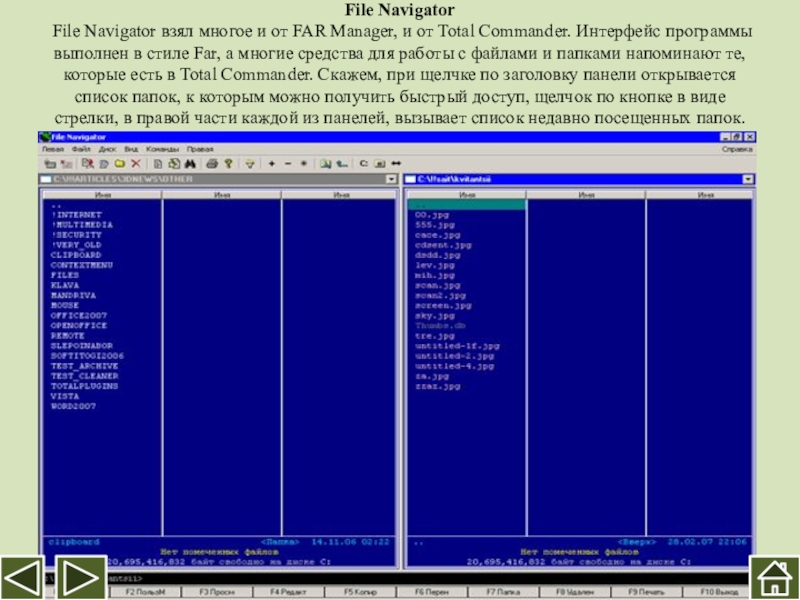Click the slide's next arrow button

(81, 578)
